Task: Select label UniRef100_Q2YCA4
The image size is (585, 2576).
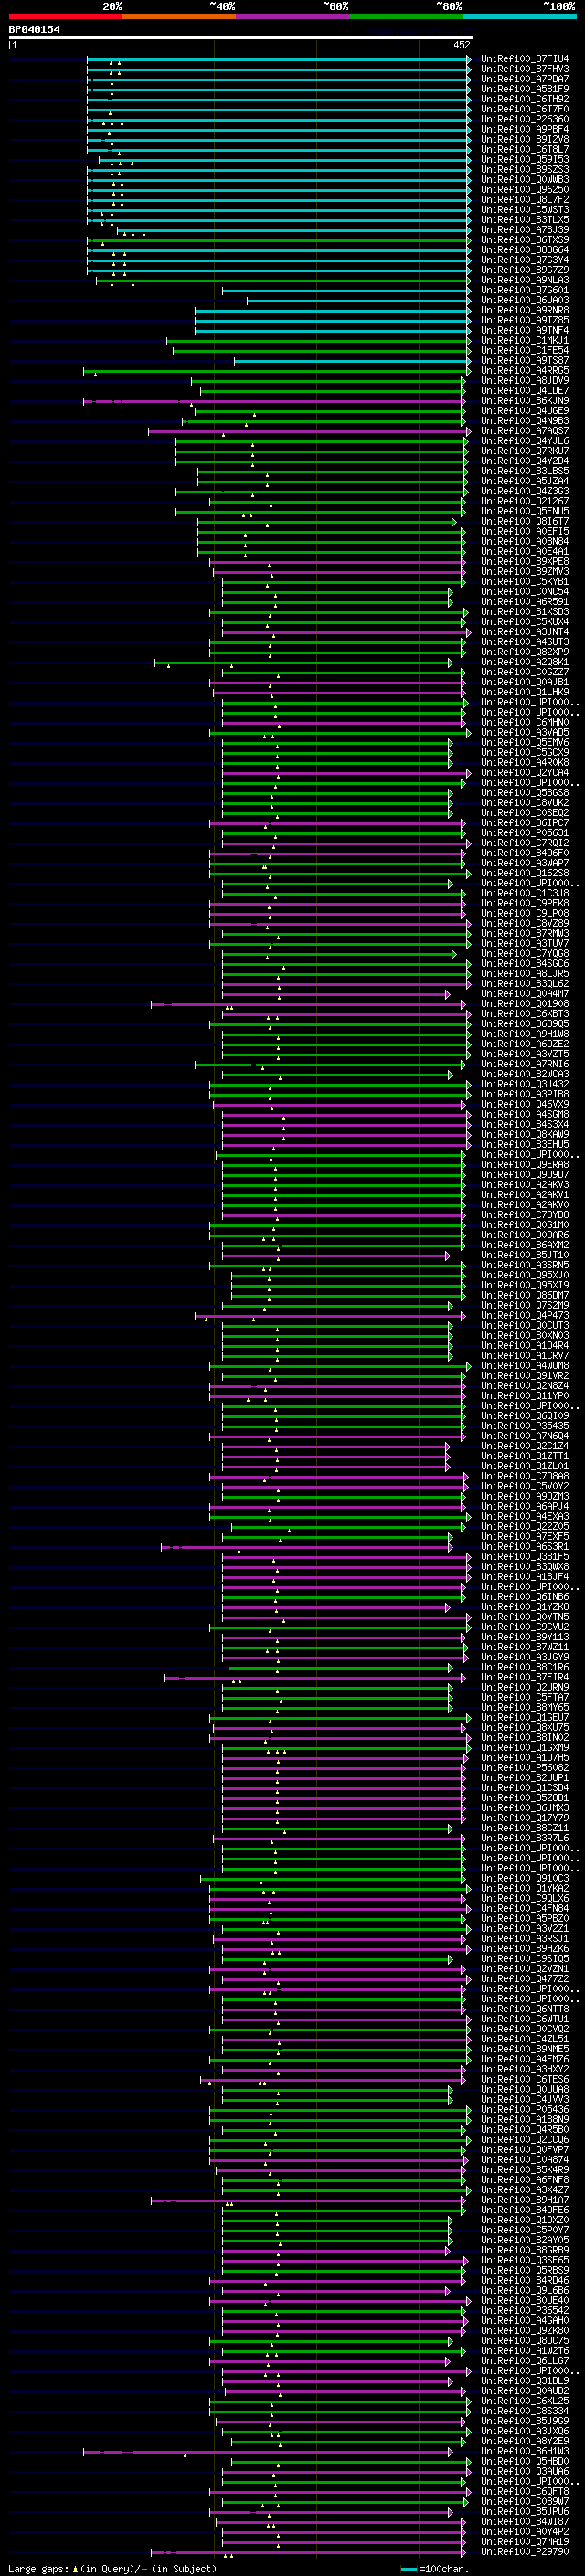Action: point(524,772)
